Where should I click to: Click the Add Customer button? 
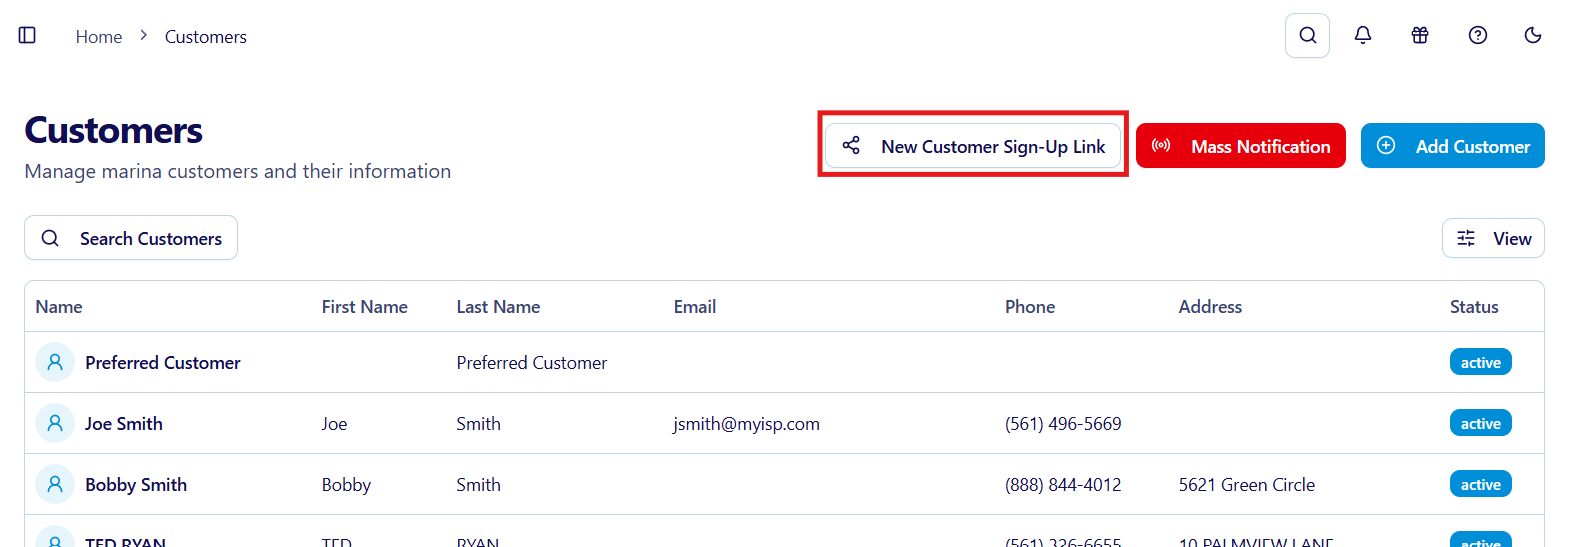1452,146
